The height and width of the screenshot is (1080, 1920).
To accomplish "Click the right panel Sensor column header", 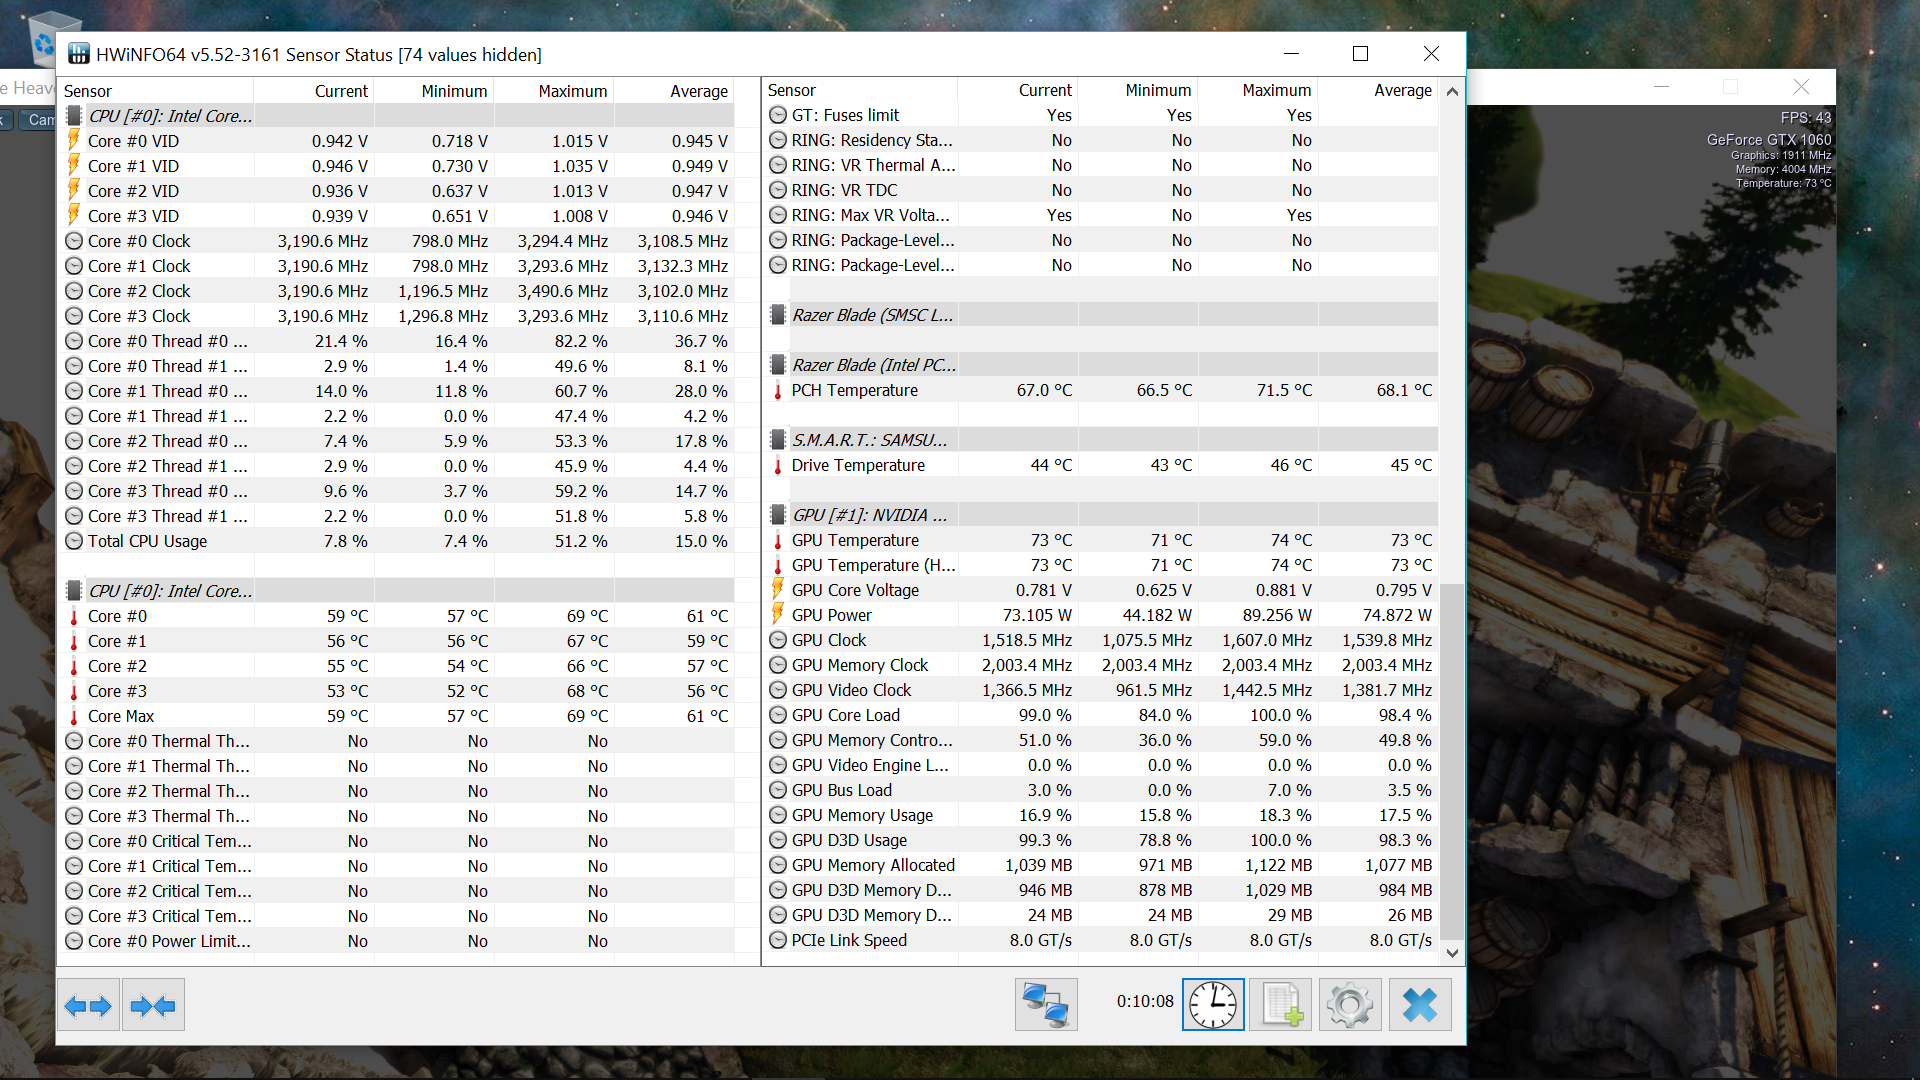I will (x=860, y=90).
